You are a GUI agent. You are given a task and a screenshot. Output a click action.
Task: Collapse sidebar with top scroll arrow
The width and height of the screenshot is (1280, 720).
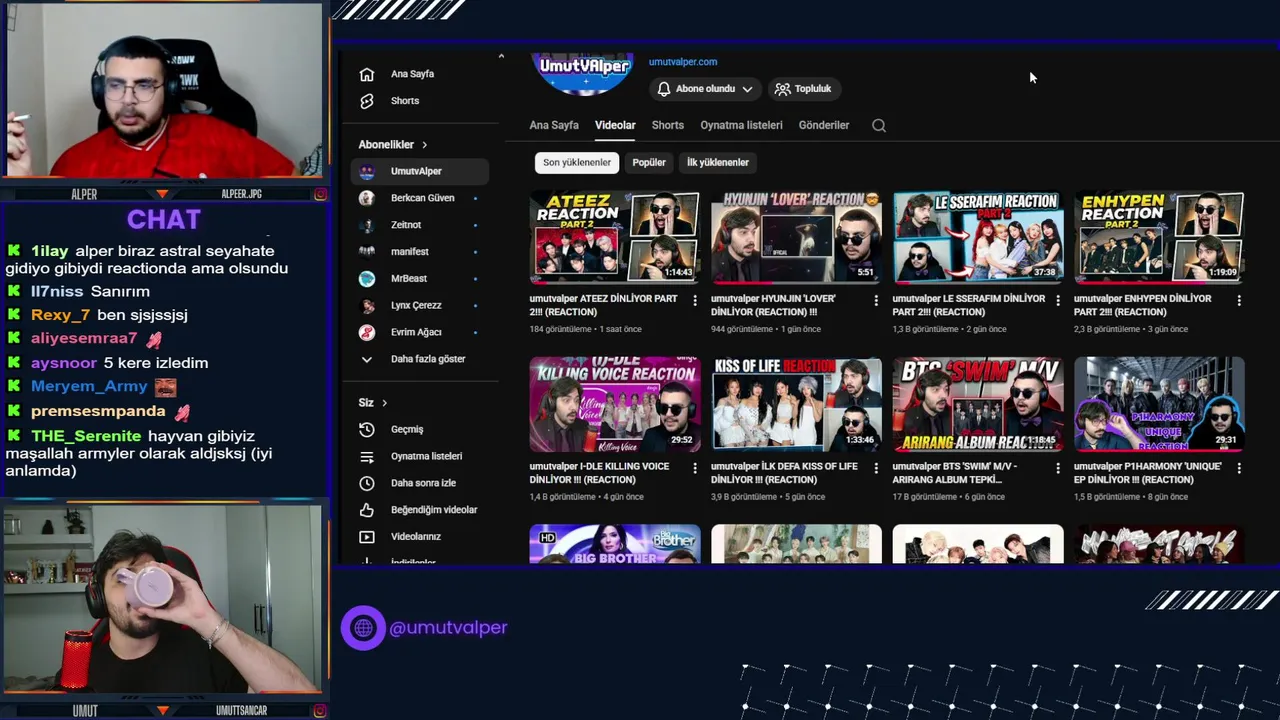click(501, 57)
